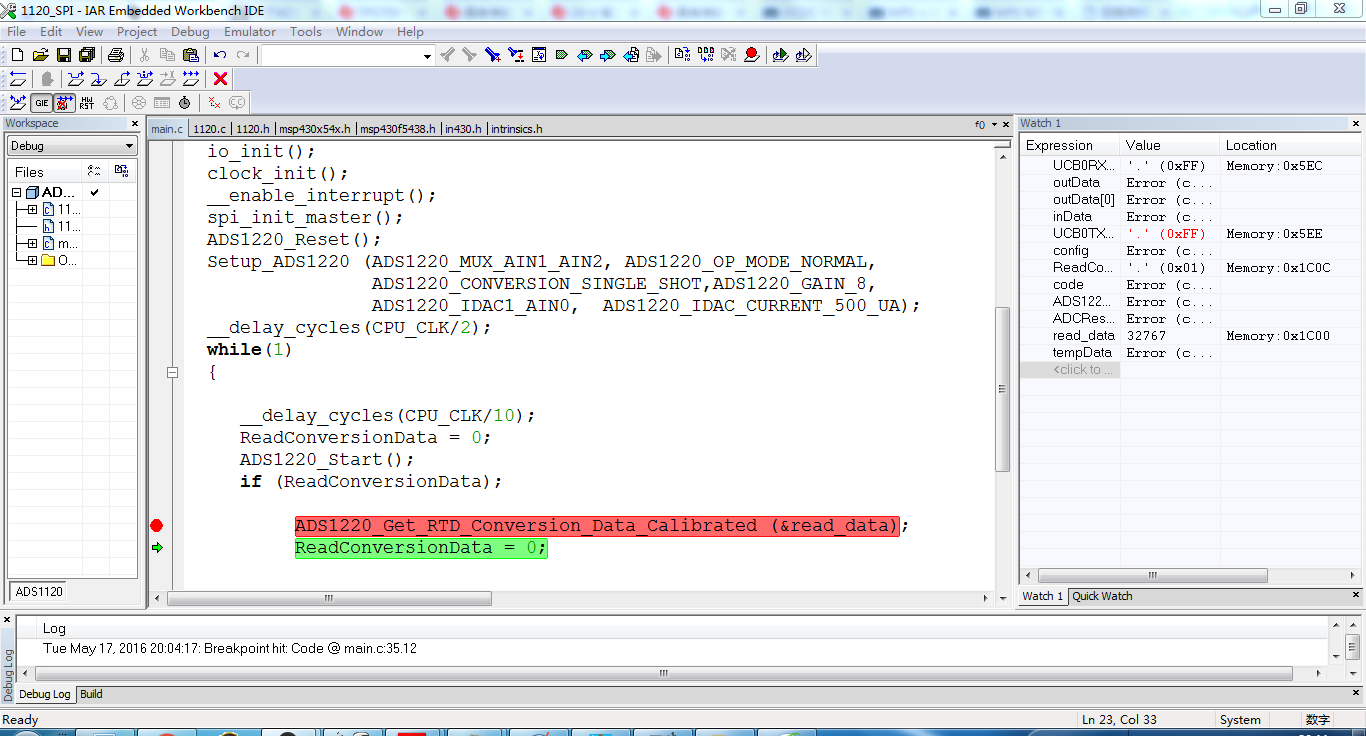
Task: Expand the m... C source file node
Action: [33, 244]
